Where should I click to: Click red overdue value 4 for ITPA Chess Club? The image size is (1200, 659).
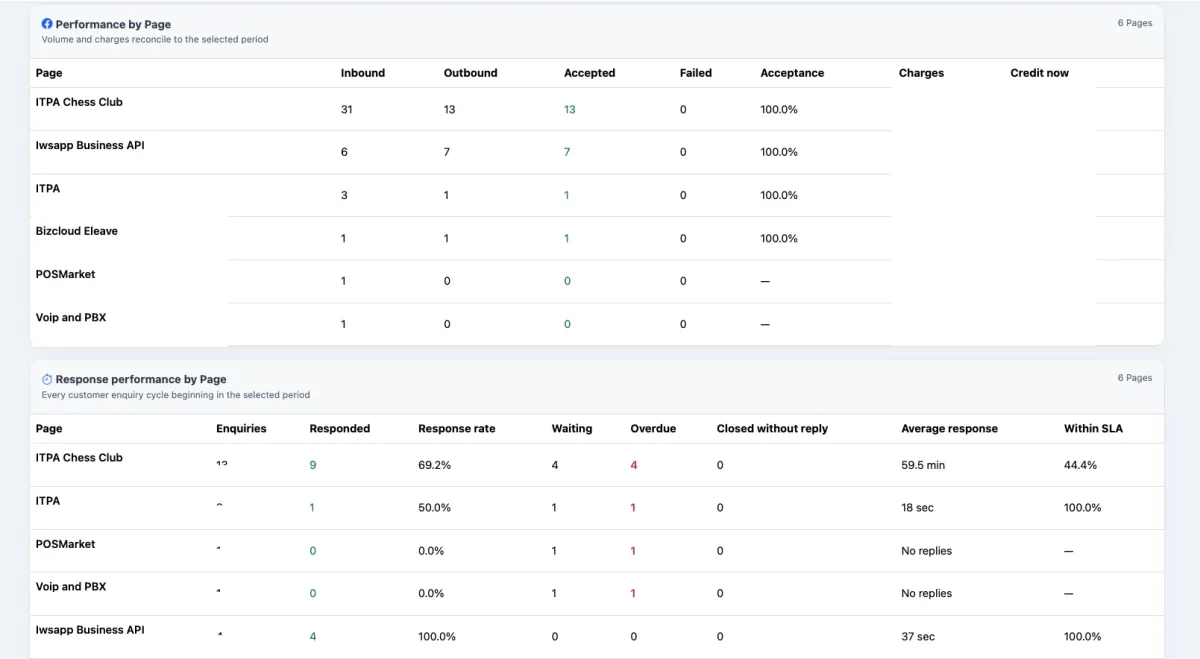633,465
